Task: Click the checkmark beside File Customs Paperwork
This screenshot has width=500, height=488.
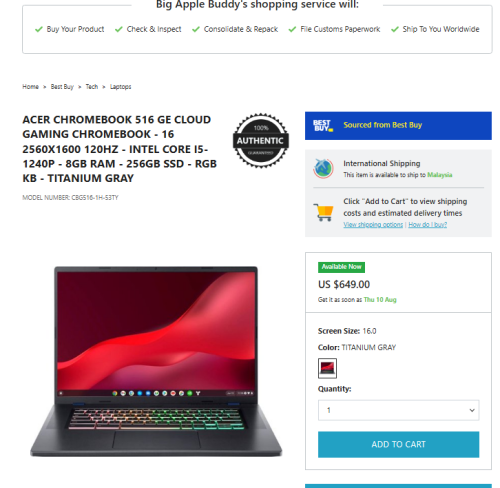Action: point(292,29)
